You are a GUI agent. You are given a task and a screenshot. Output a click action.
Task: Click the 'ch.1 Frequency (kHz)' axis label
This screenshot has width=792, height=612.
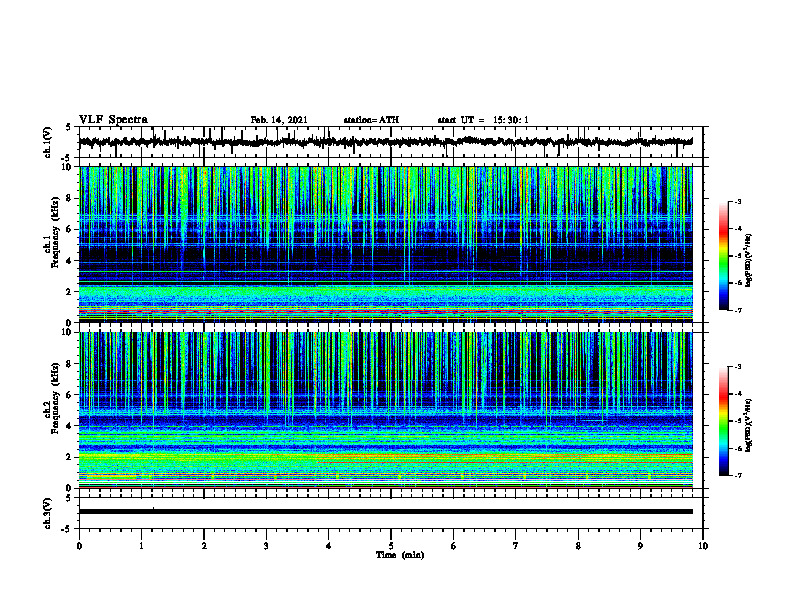coord(52,232)
